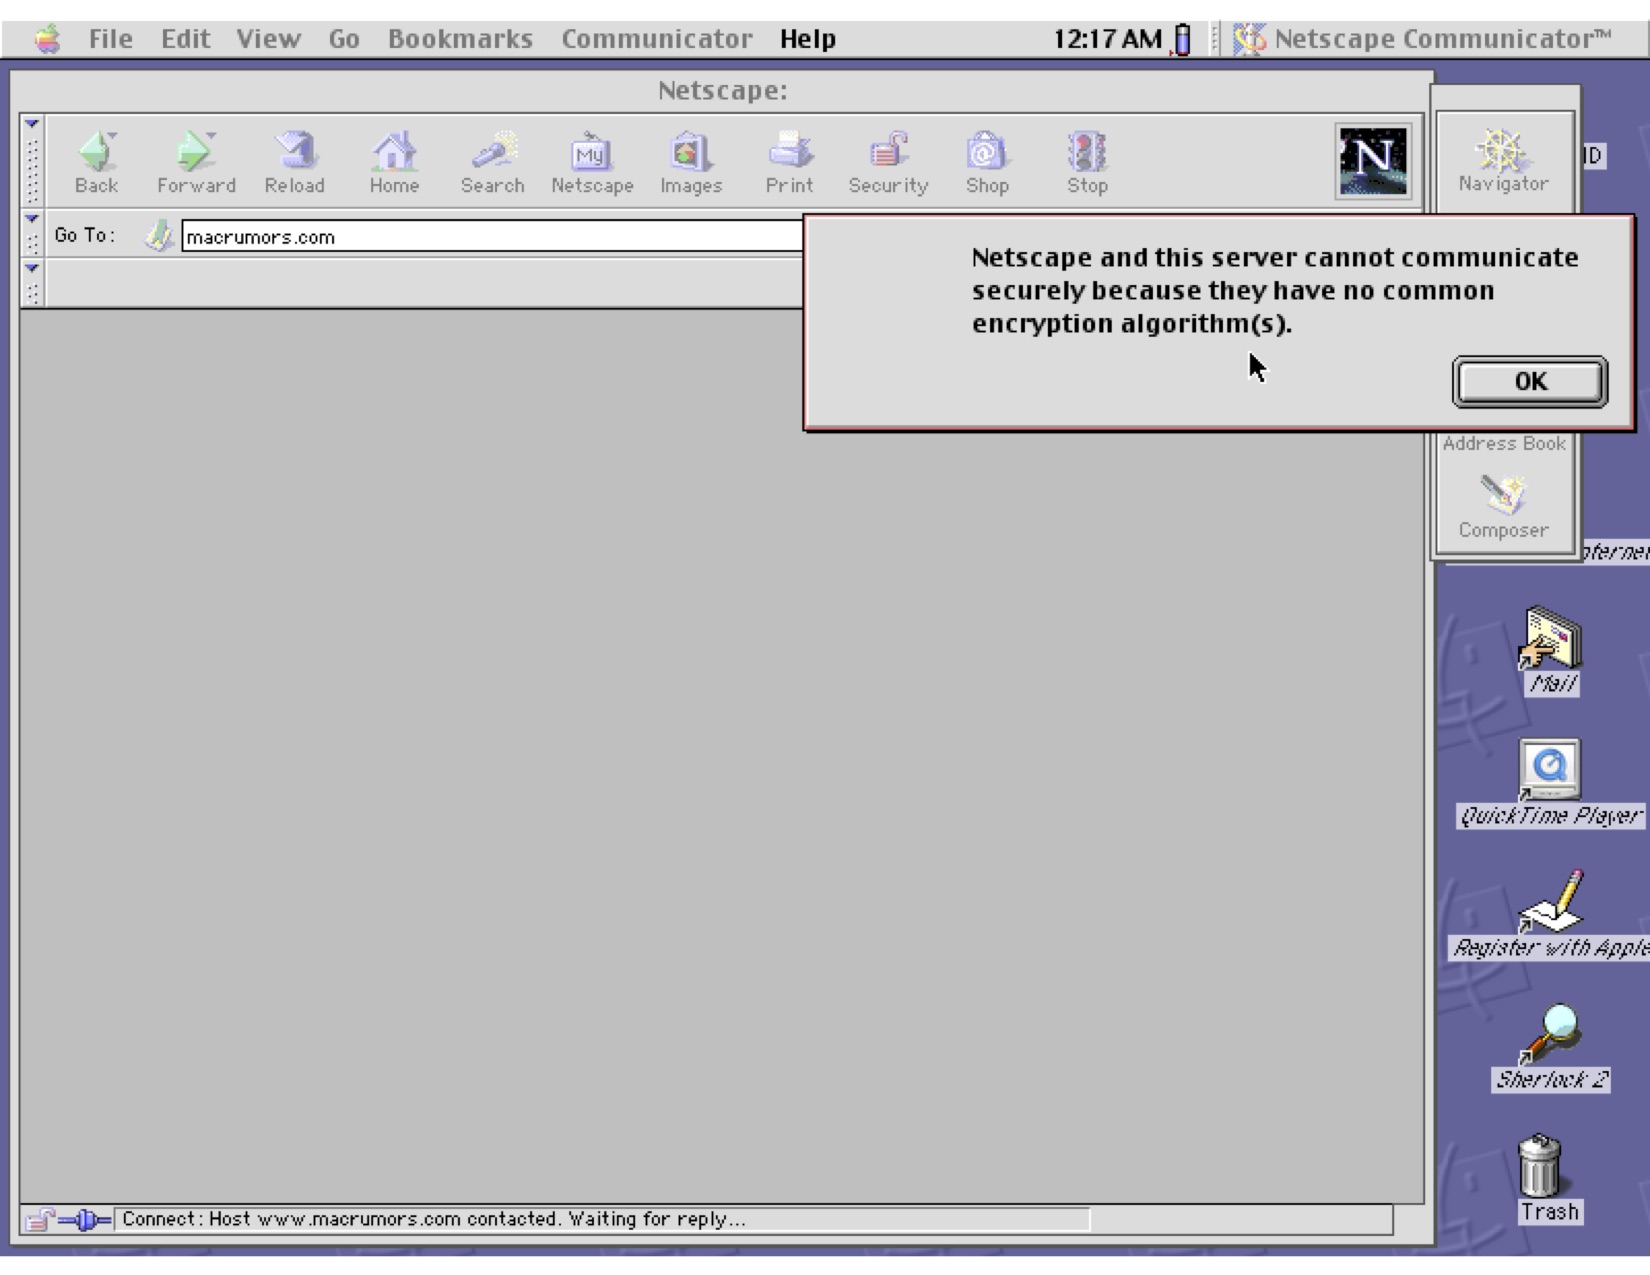
Task: Click the Back navigation icon
Action: pos(97,162)
